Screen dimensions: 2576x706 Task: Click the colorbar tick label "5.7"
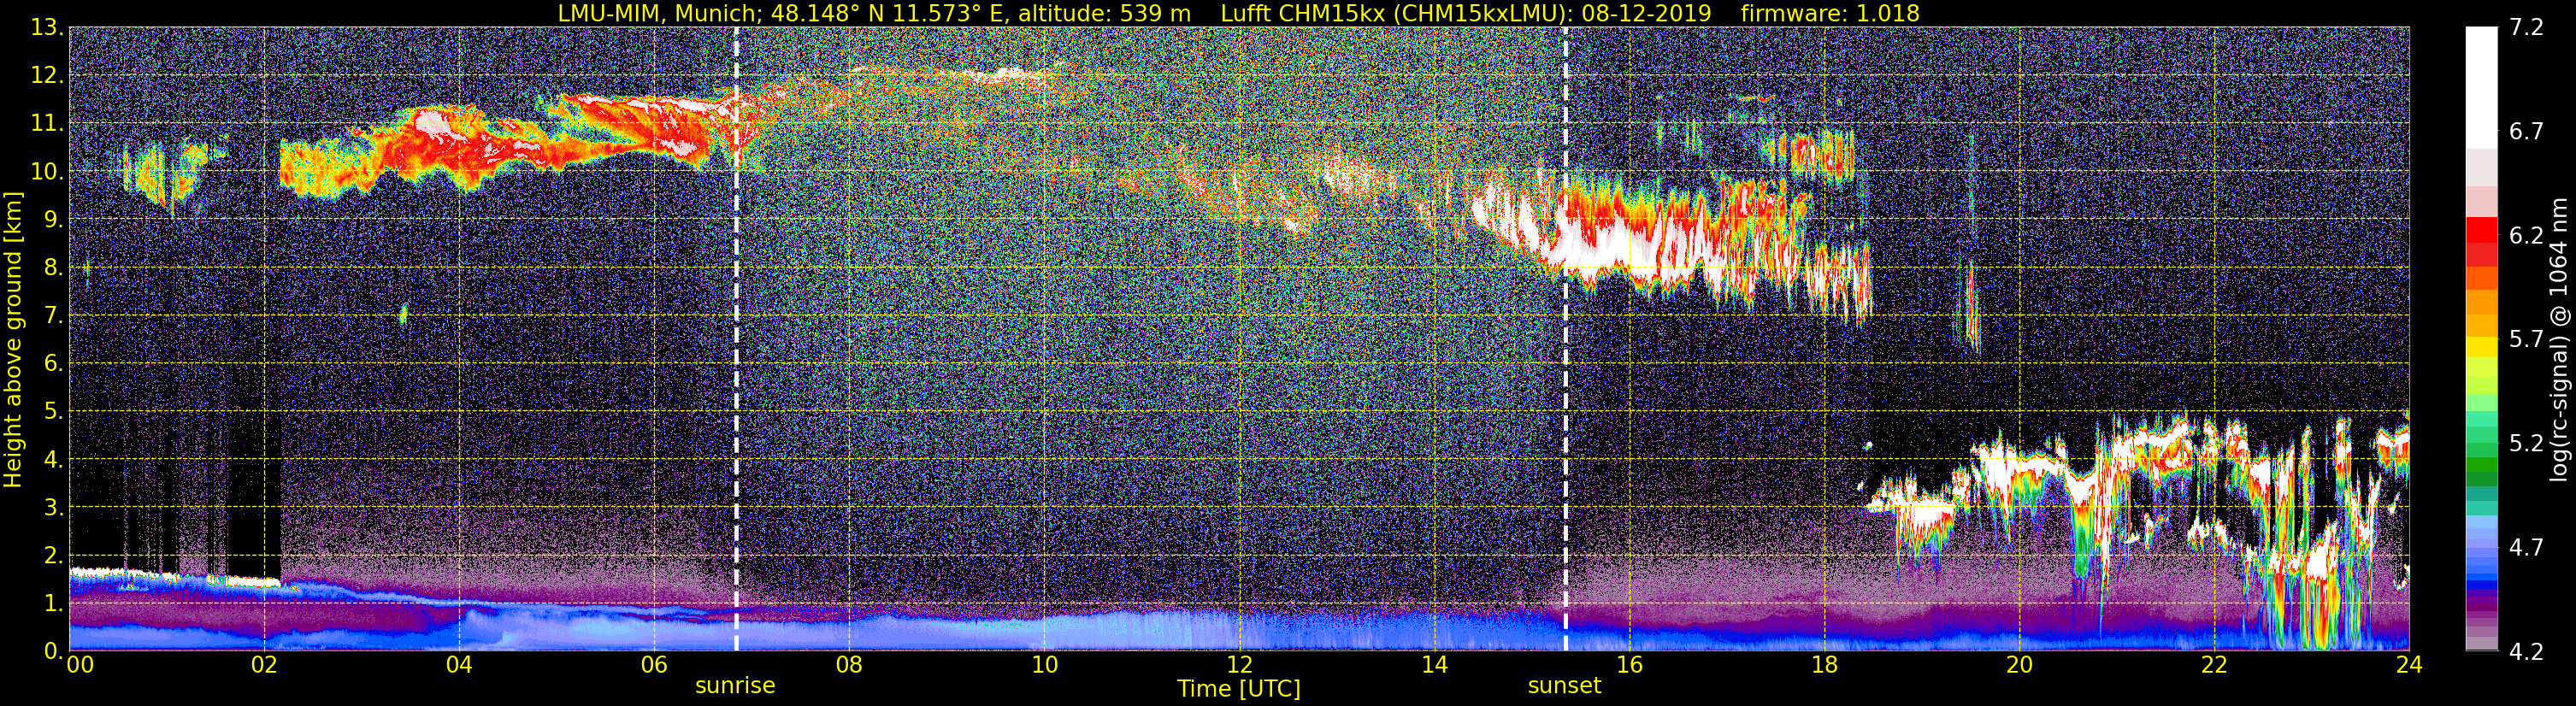[x=2526, y=340]
